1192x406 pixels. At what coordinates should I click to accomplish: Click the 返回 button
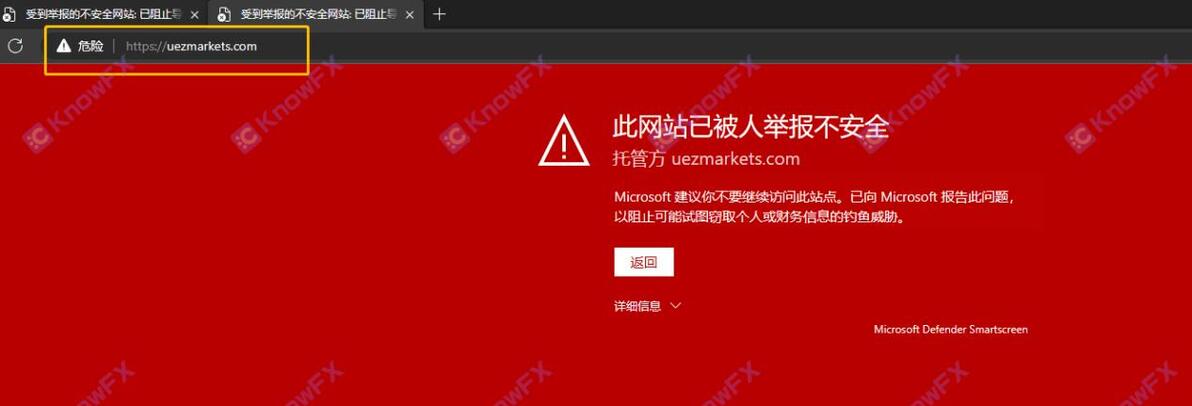644,262
